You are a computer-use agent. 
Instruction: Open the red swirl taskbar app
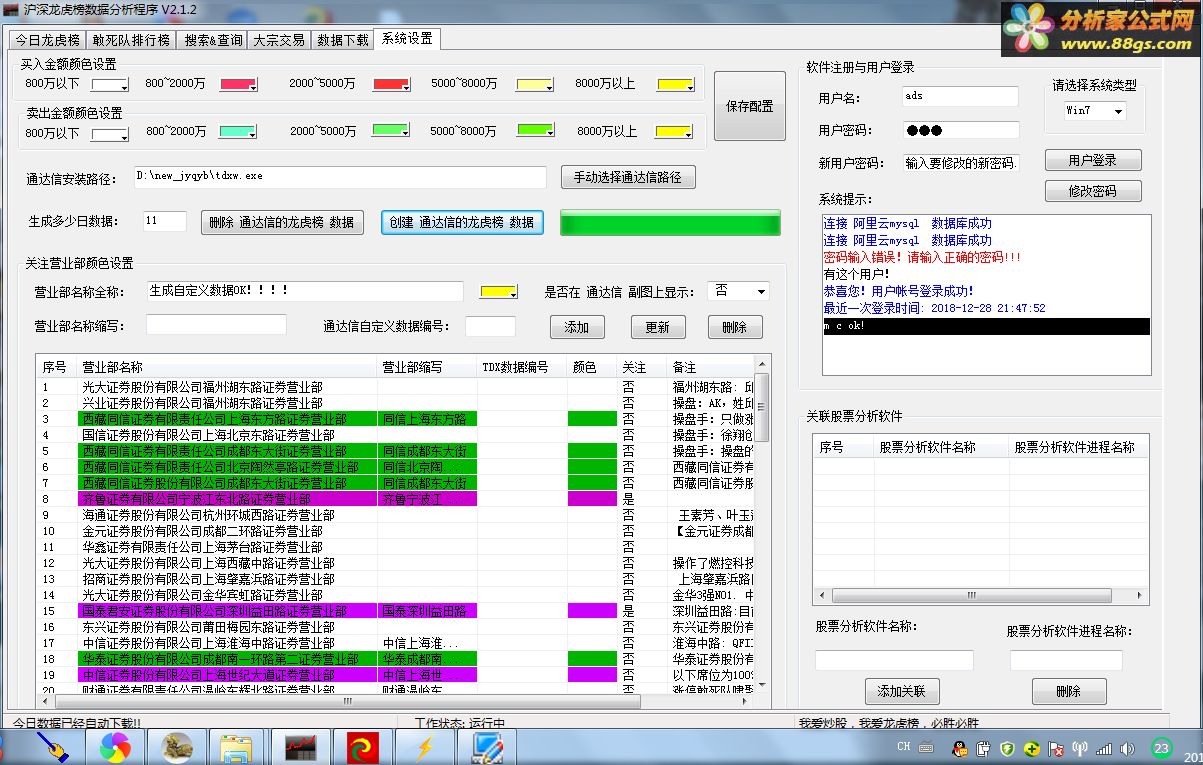[x=362, y=747]
